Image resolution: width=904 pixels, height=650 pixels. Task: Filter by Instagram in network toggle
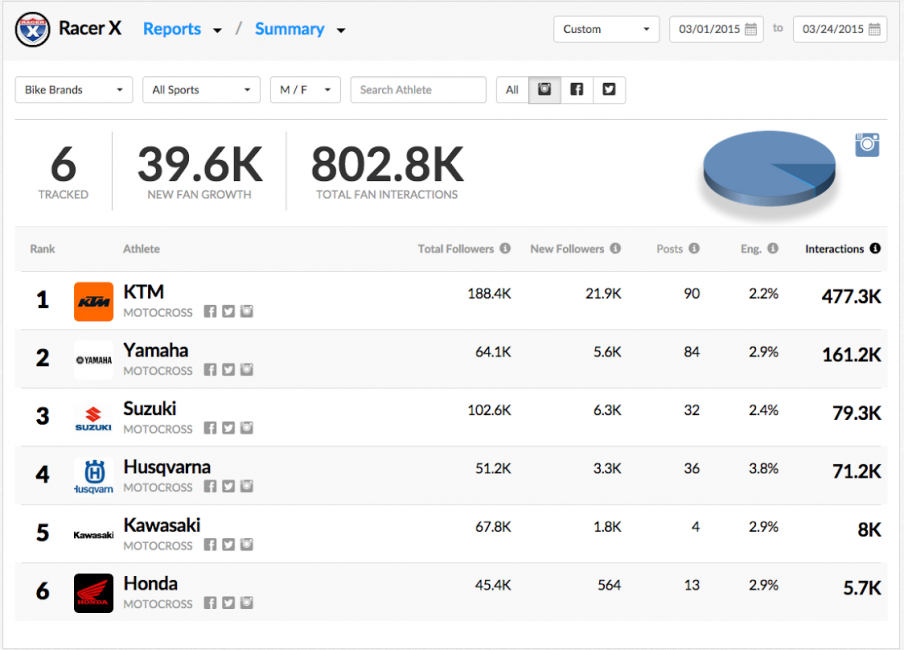(545, 90)
